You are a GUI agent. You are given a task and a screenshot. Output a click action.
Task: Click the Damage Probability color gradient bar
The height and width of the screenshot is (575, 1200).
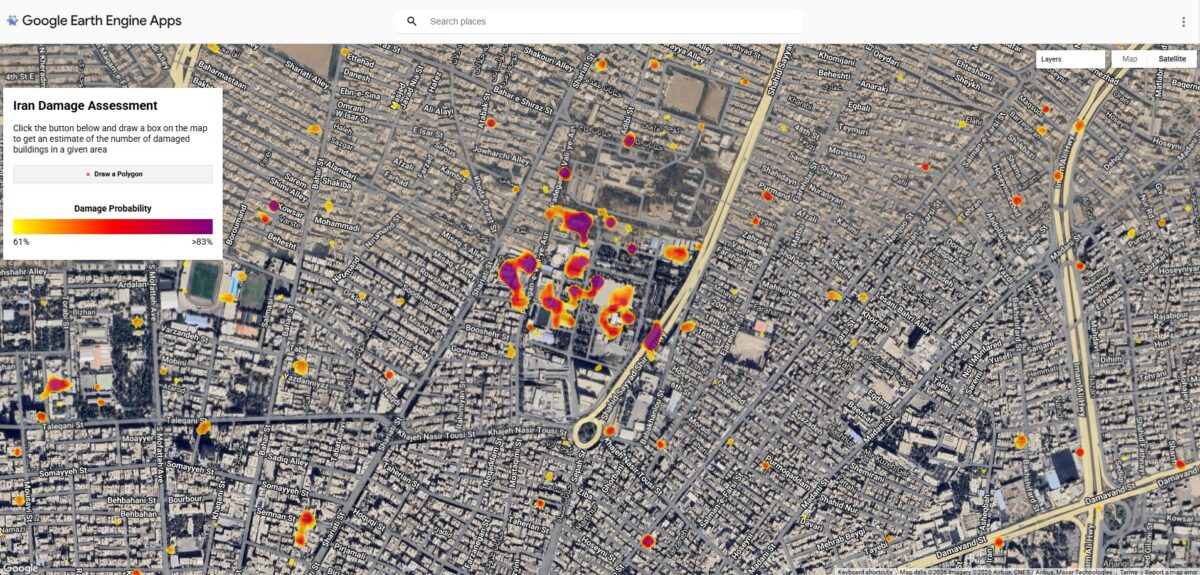pos(113,226)
